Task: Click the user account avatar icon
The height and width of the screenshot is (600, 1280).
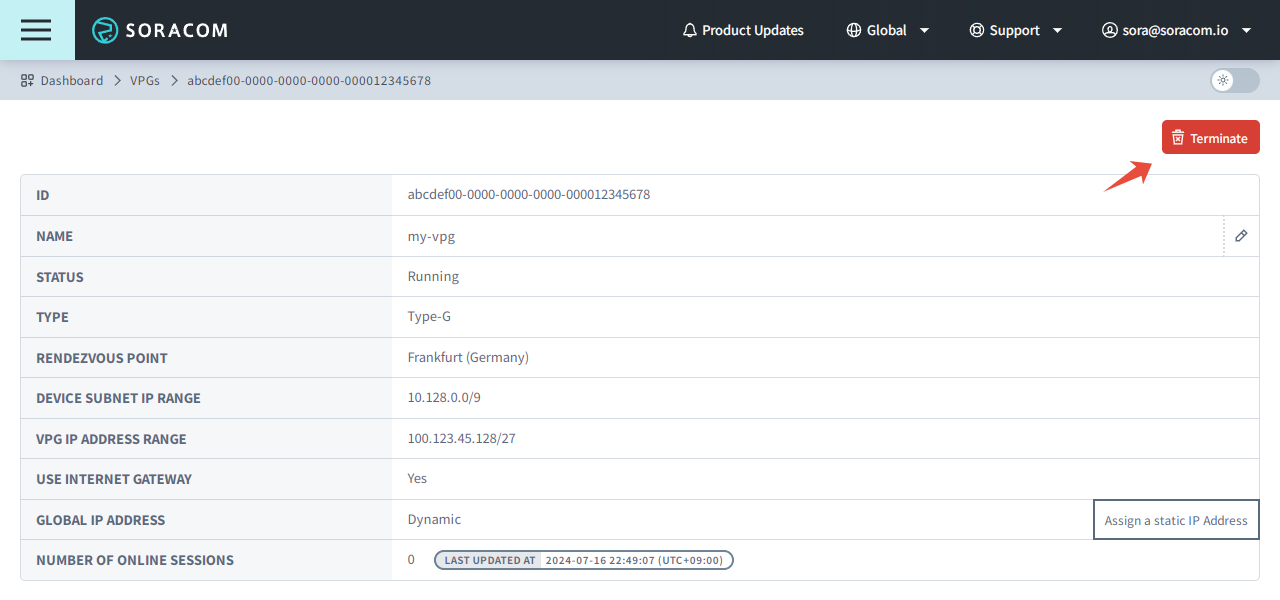Action: [x=1109, y=30]
